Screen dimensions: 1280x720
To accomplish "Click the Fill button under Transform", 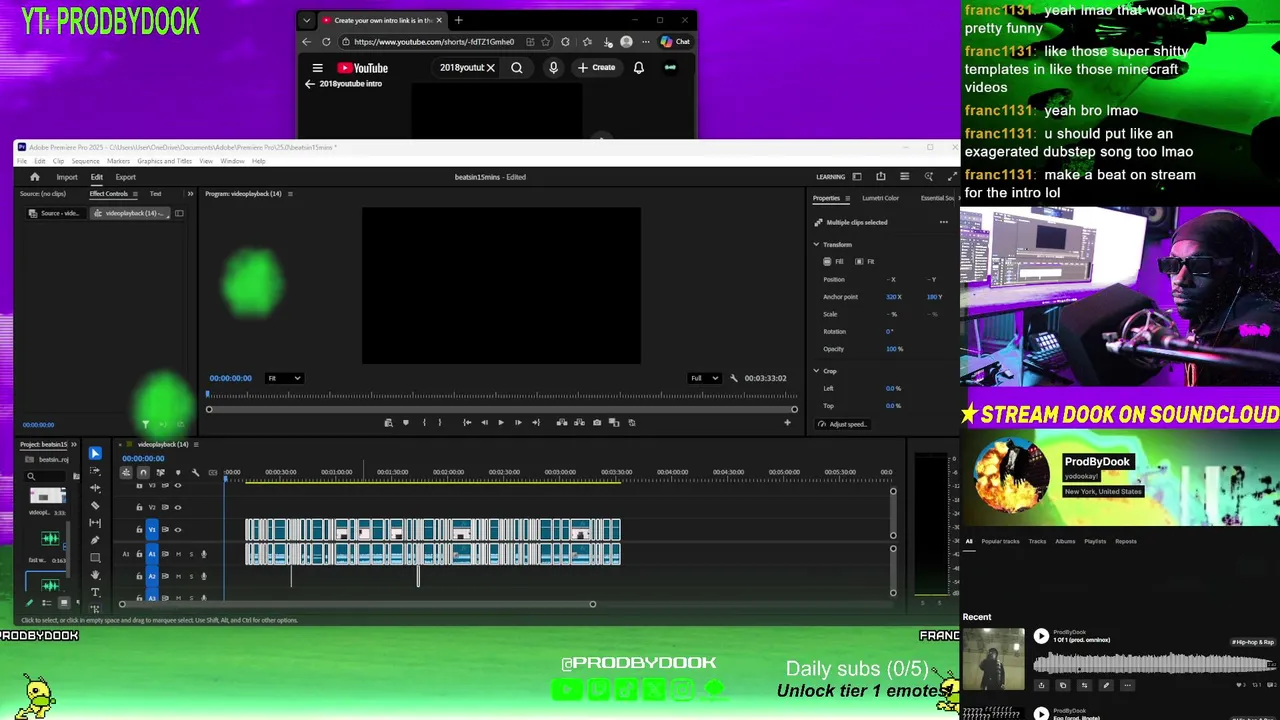I will [x=834, y=262].
